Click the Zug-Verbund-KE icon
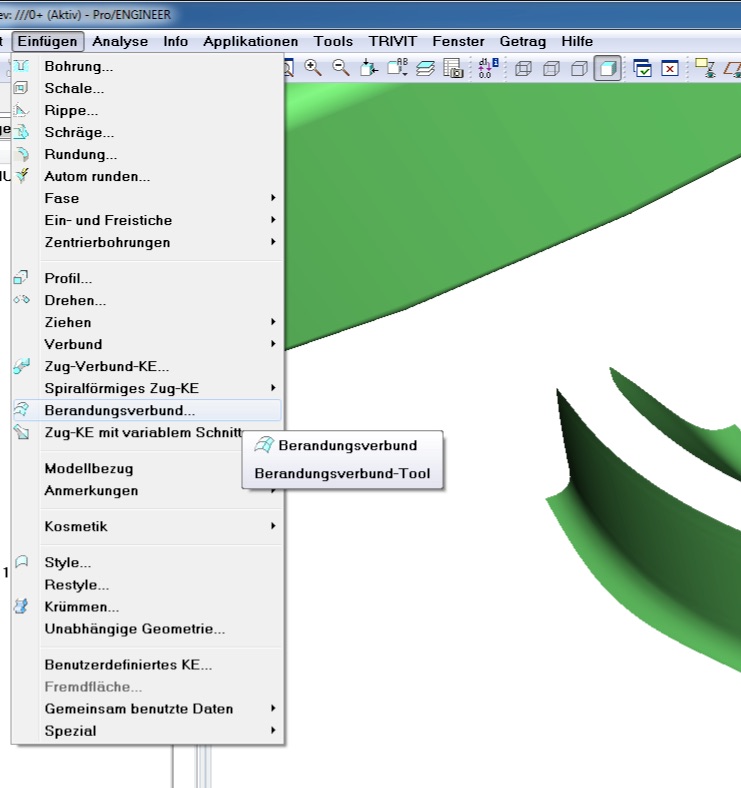The image size is (741, 788). point(22,366)
